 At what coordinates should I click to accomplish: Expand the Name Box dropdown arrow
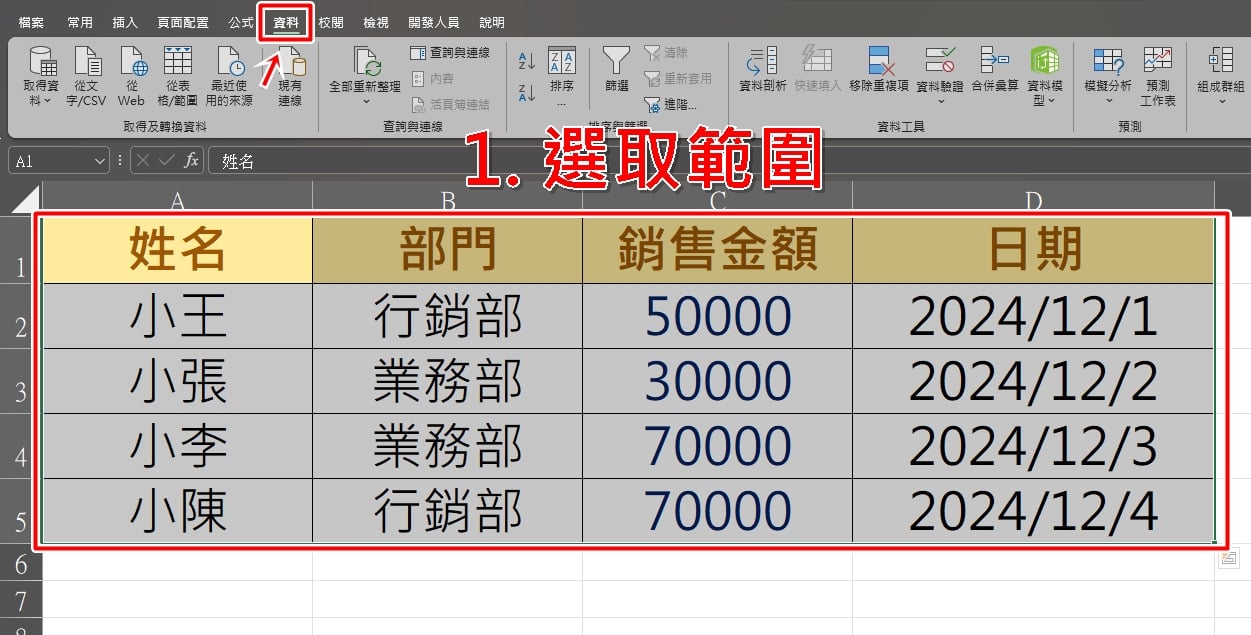click(x=99, y=161)
